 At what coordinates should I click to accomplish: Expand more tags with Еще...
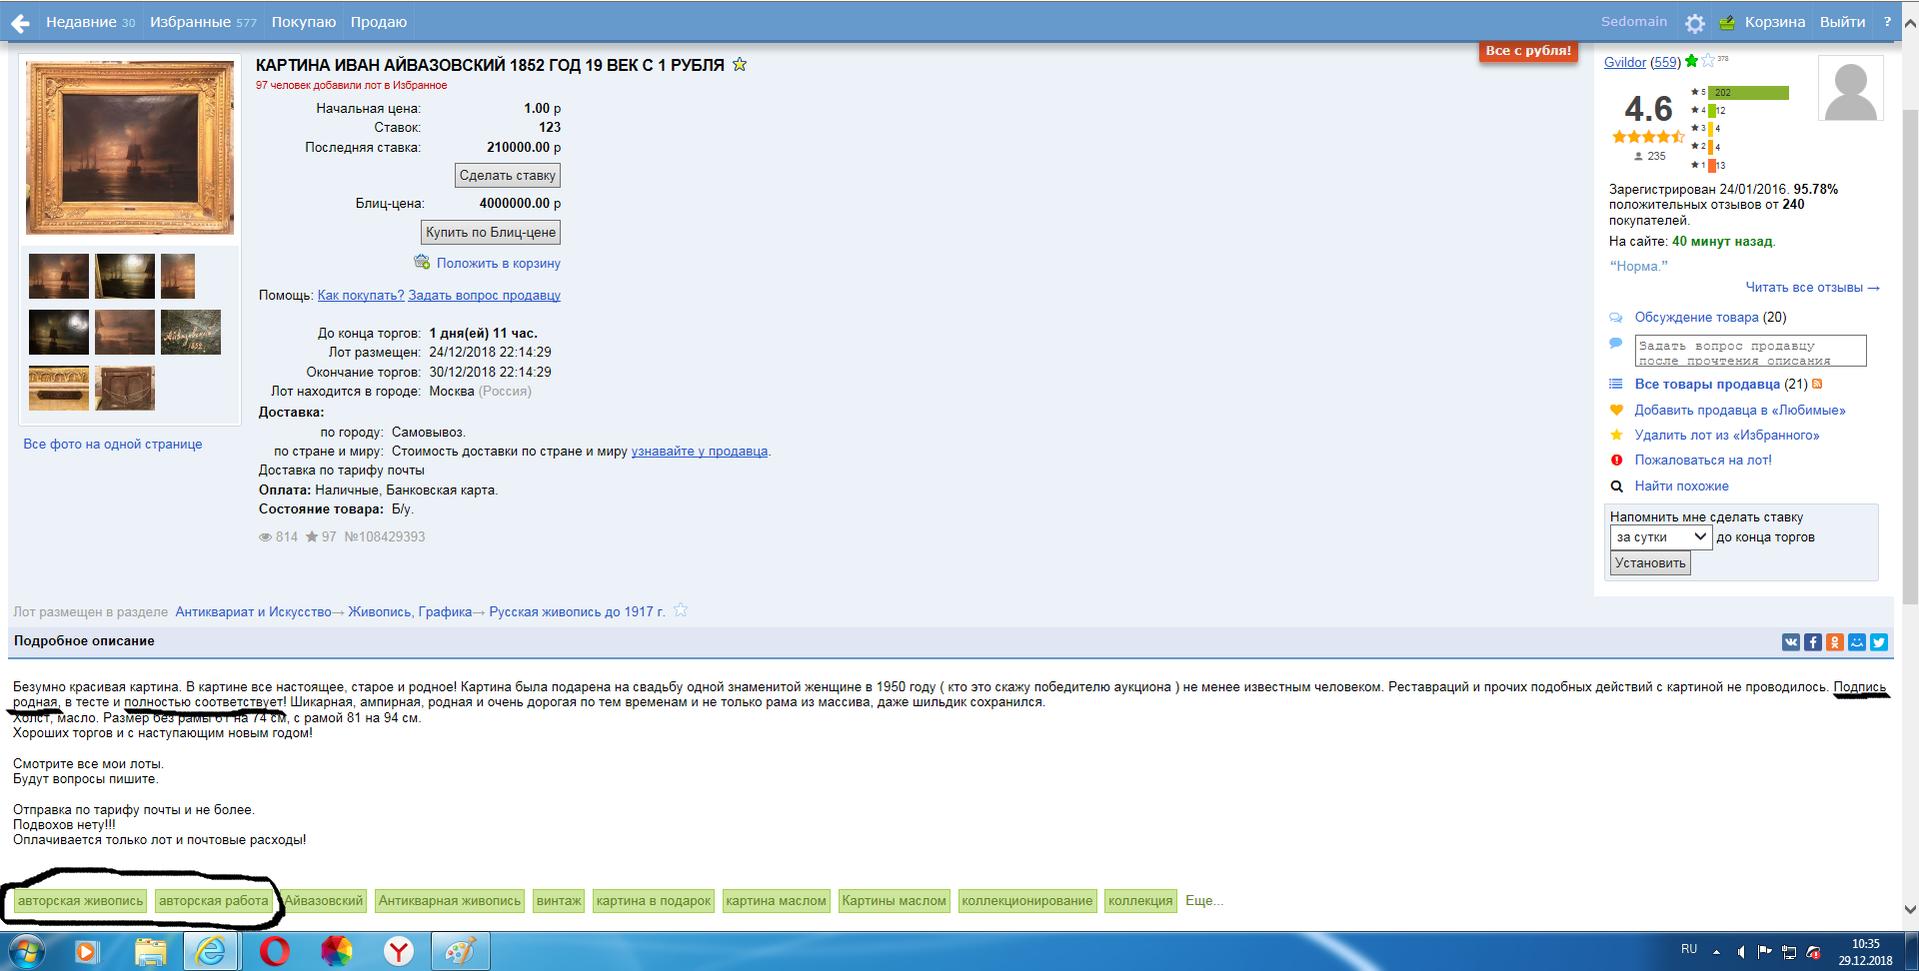pos(1204,901)
